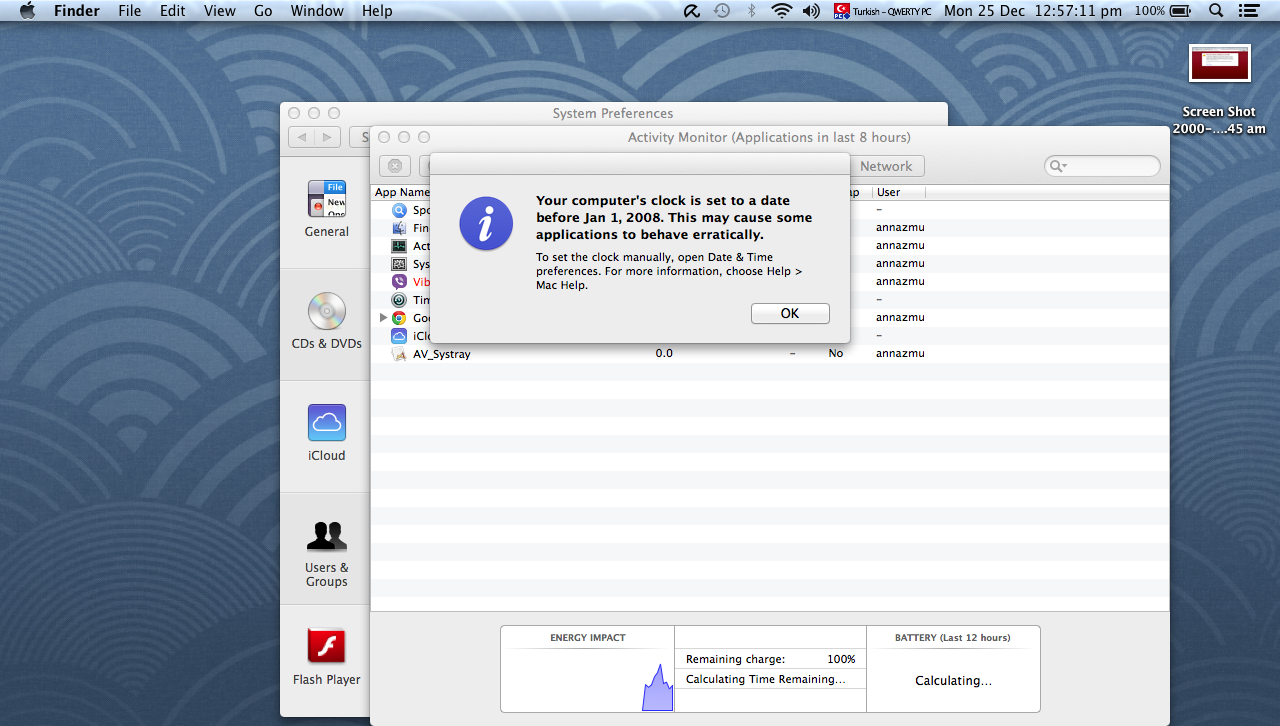This screenshot has width=1280, height=726.
Task: Open the Finder menu in the menu bar
Action: coord(76,11)
